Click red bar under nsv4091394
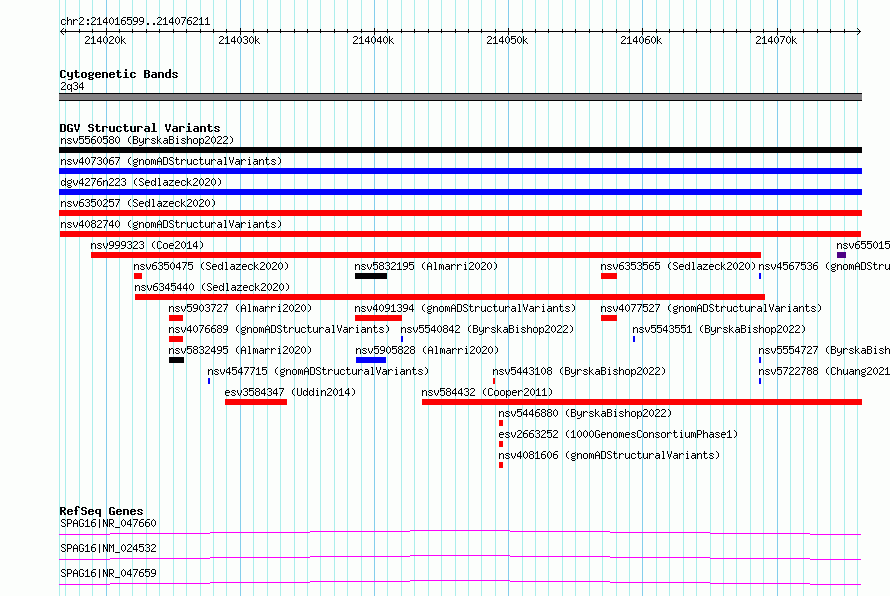890x596 pixels. pyautogui.click(x=379, y=318)
